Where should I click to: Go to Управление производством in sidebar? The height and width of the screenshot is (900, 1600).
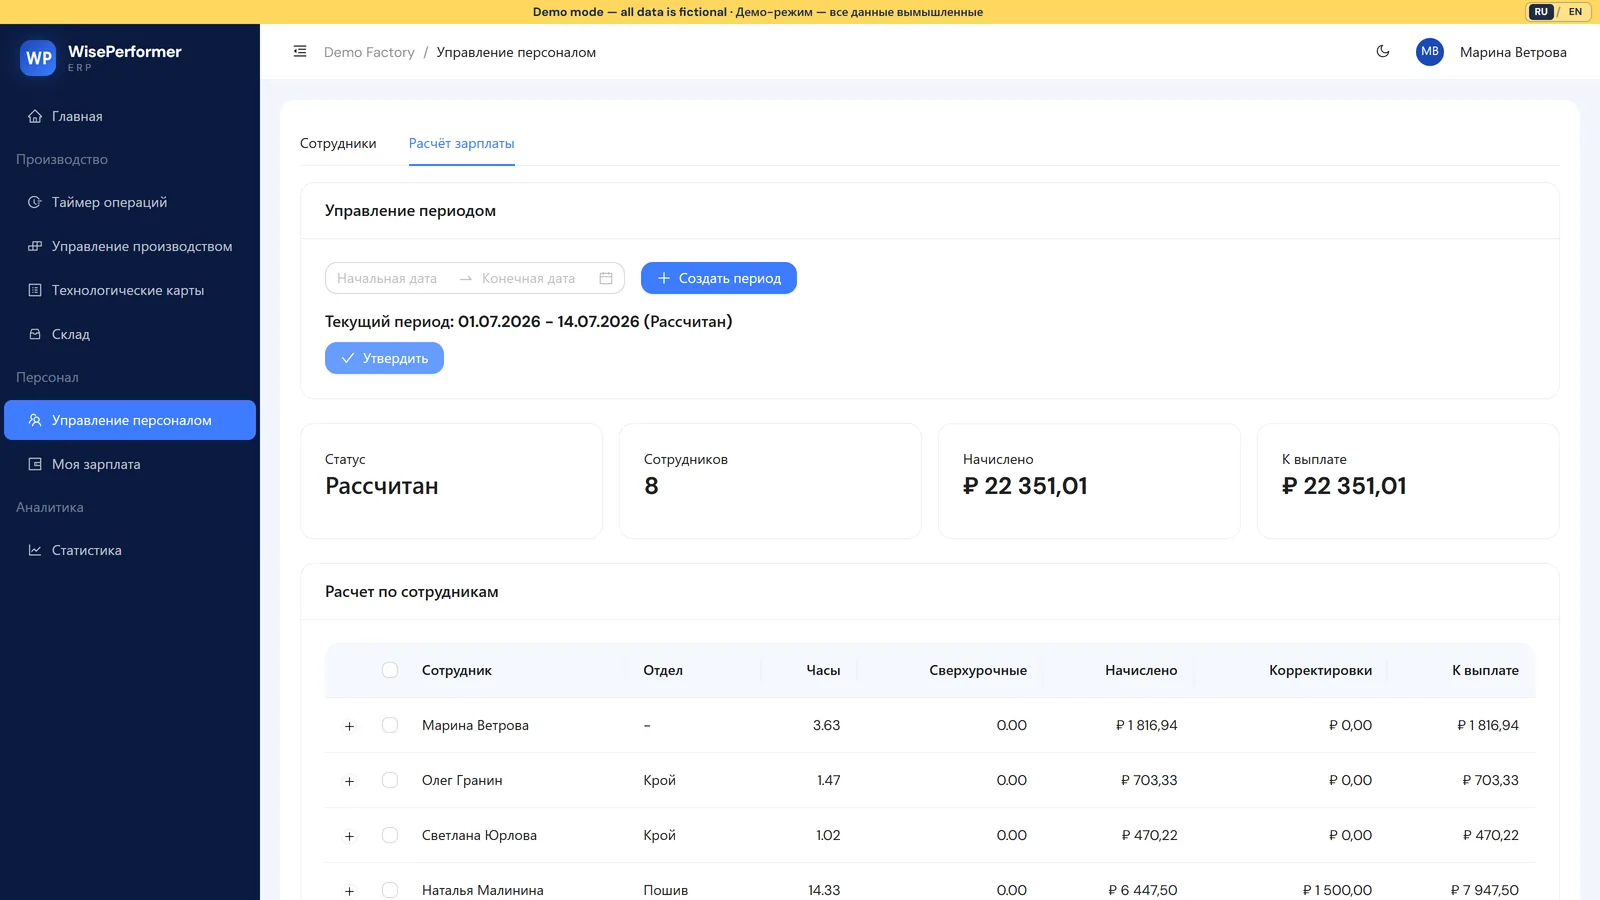130,246
